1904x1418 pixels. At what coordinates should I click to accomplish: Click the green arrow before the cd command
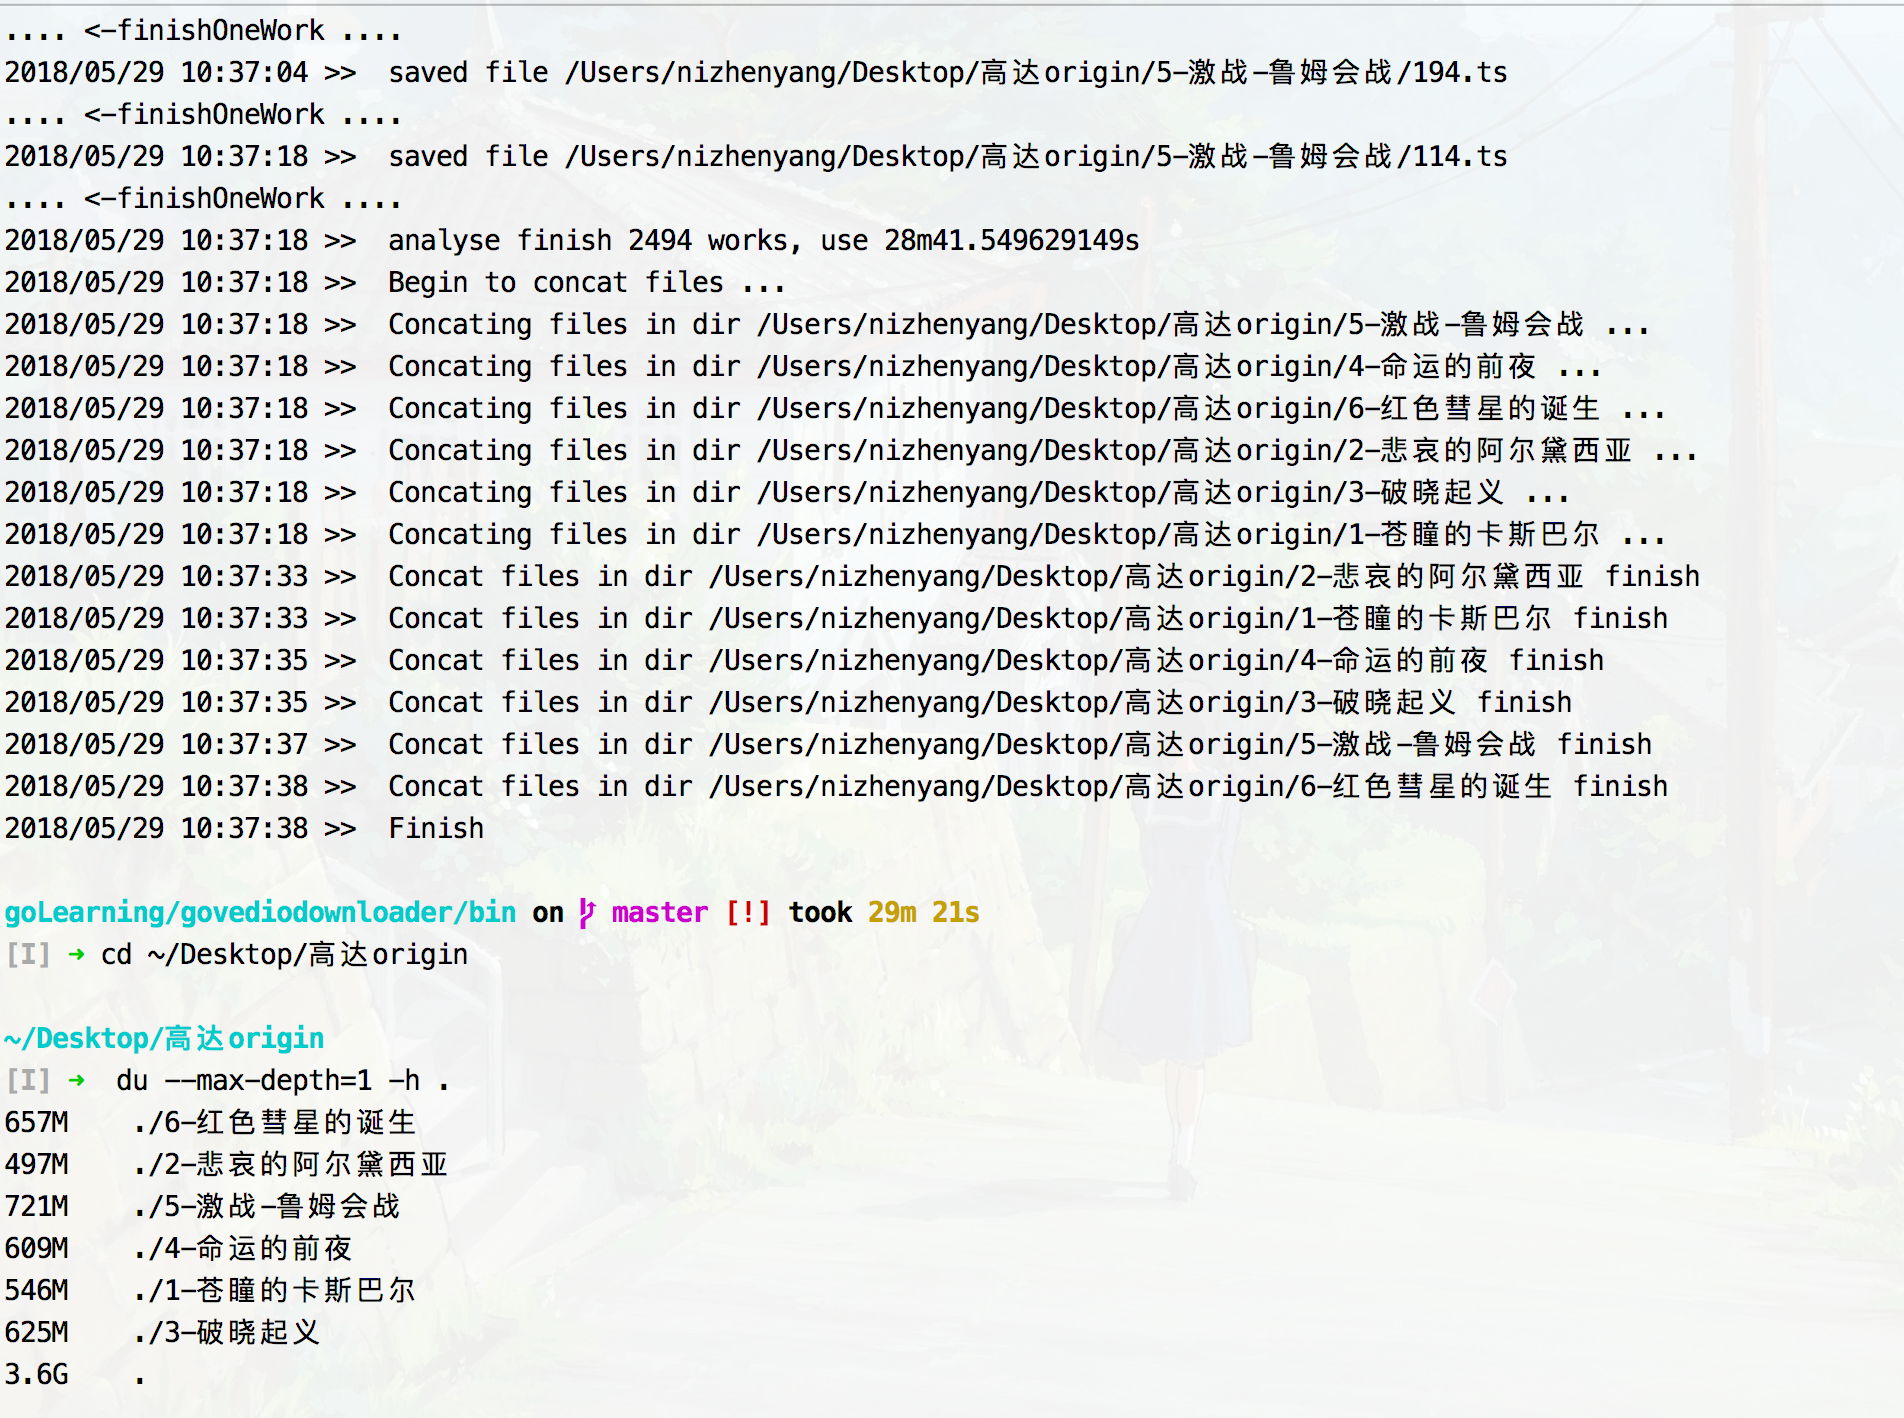76,955
